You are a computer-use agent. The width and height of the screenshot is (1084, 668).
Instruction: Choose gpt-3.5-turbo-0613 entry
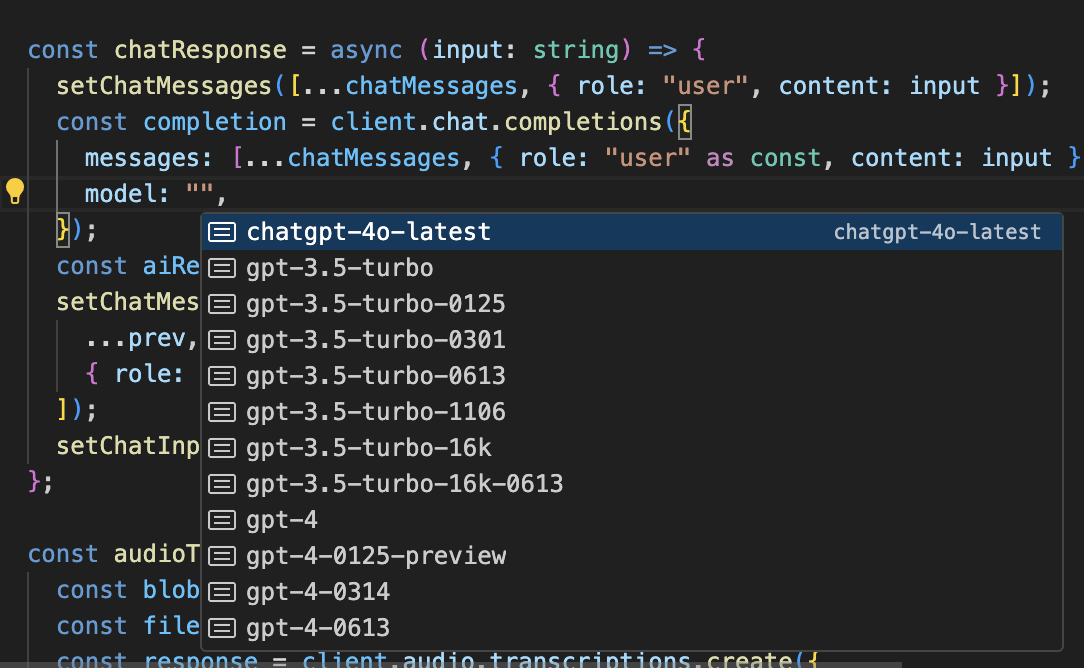632,375
